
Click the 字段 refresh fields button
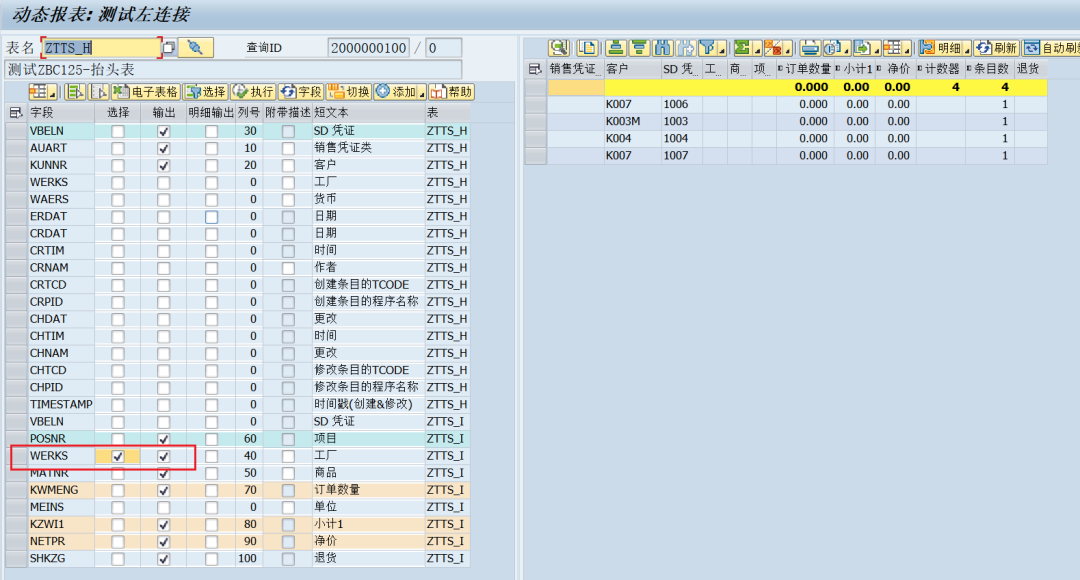point(301,92)
